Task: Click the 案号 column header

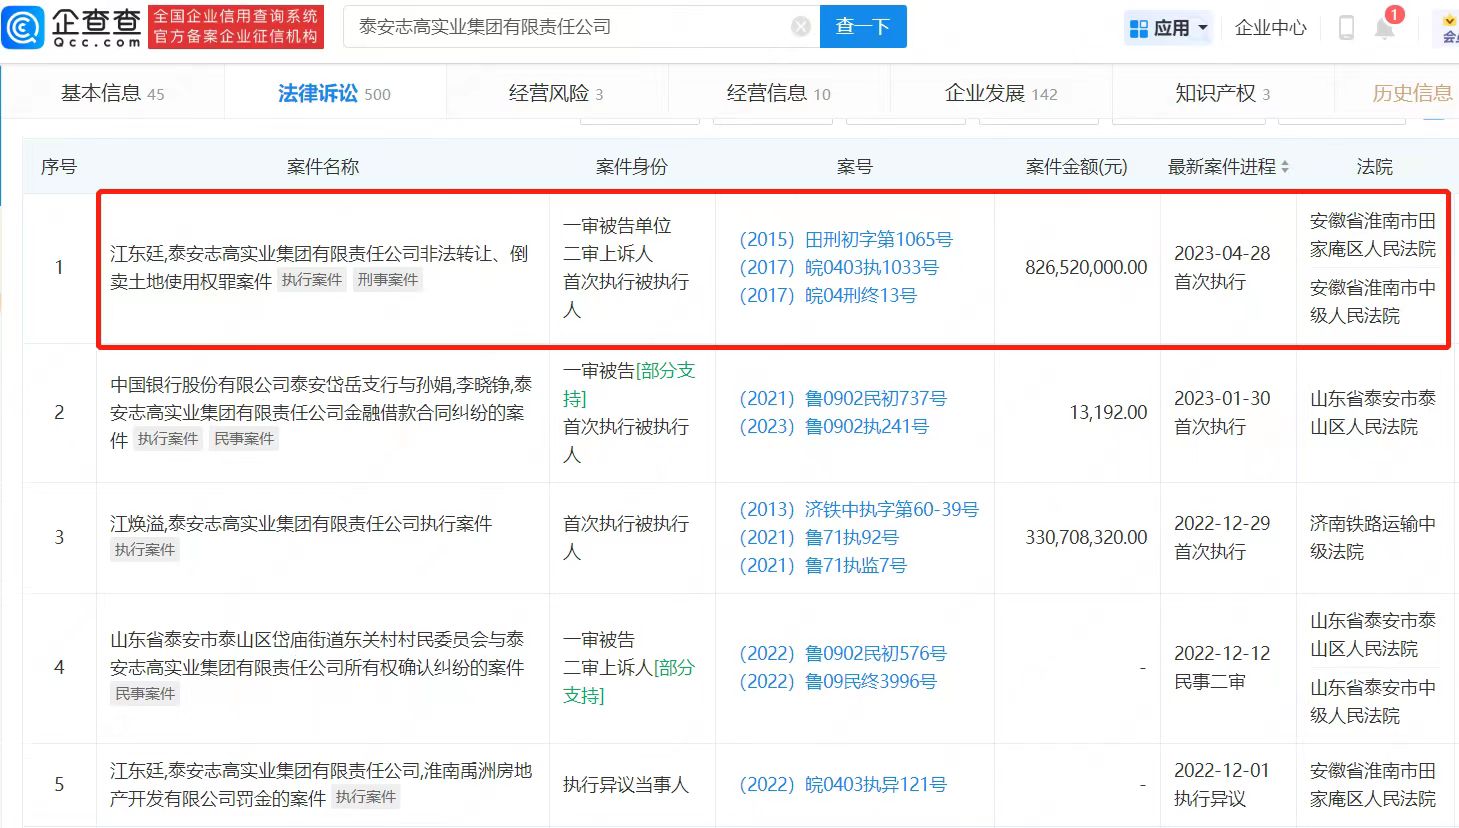Action: [x=855, y=167]
